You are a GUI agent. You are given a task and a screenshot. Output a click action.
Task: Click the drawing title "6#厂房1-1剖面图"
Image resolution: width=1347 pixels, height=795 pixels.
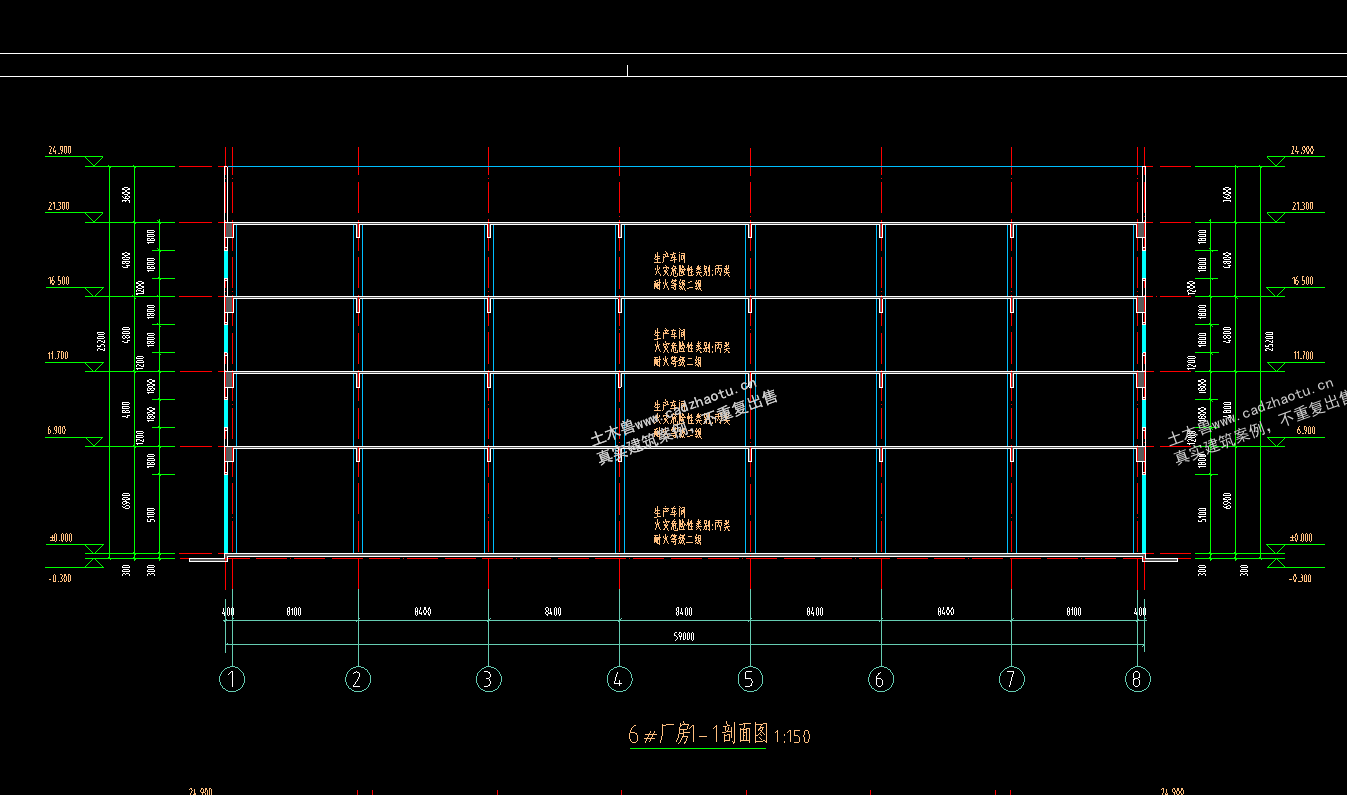pos(698,734)
